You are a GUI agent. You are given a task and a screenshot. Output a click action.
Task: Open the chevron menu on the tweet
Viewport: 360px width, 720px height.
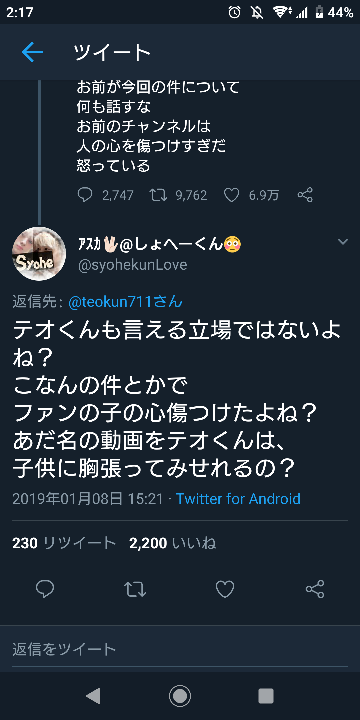pos(343,242)
